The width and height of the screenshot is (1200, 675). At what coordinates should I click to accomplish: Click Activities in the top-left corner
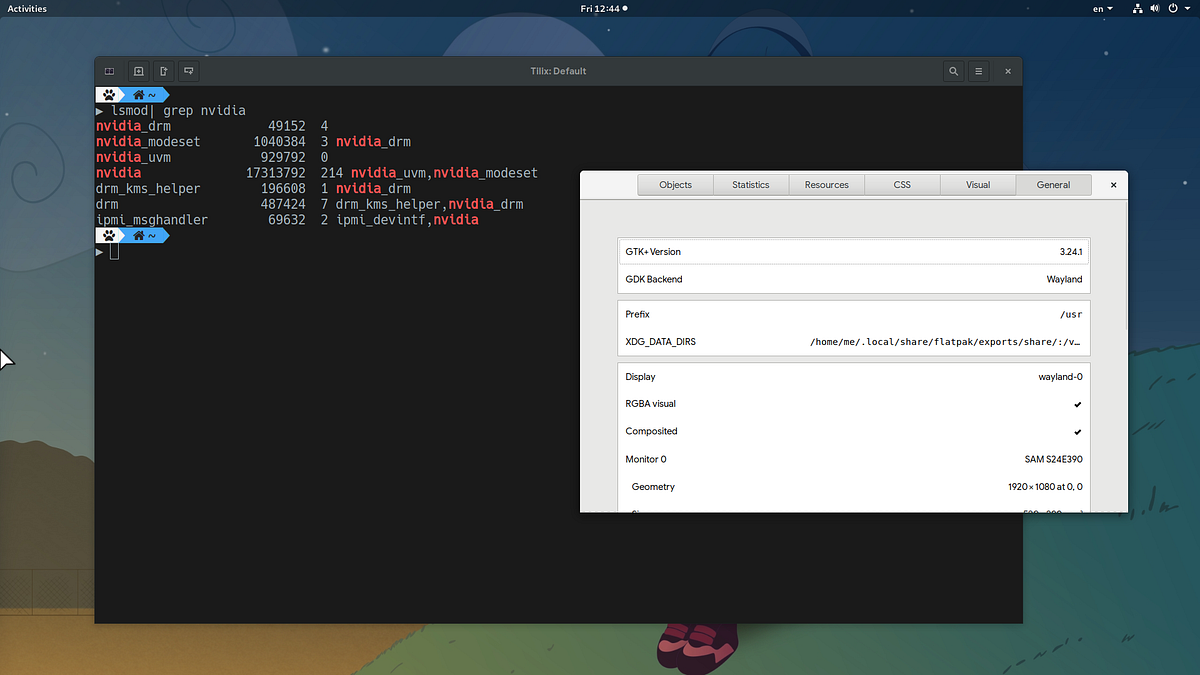(x=26, y=8)
